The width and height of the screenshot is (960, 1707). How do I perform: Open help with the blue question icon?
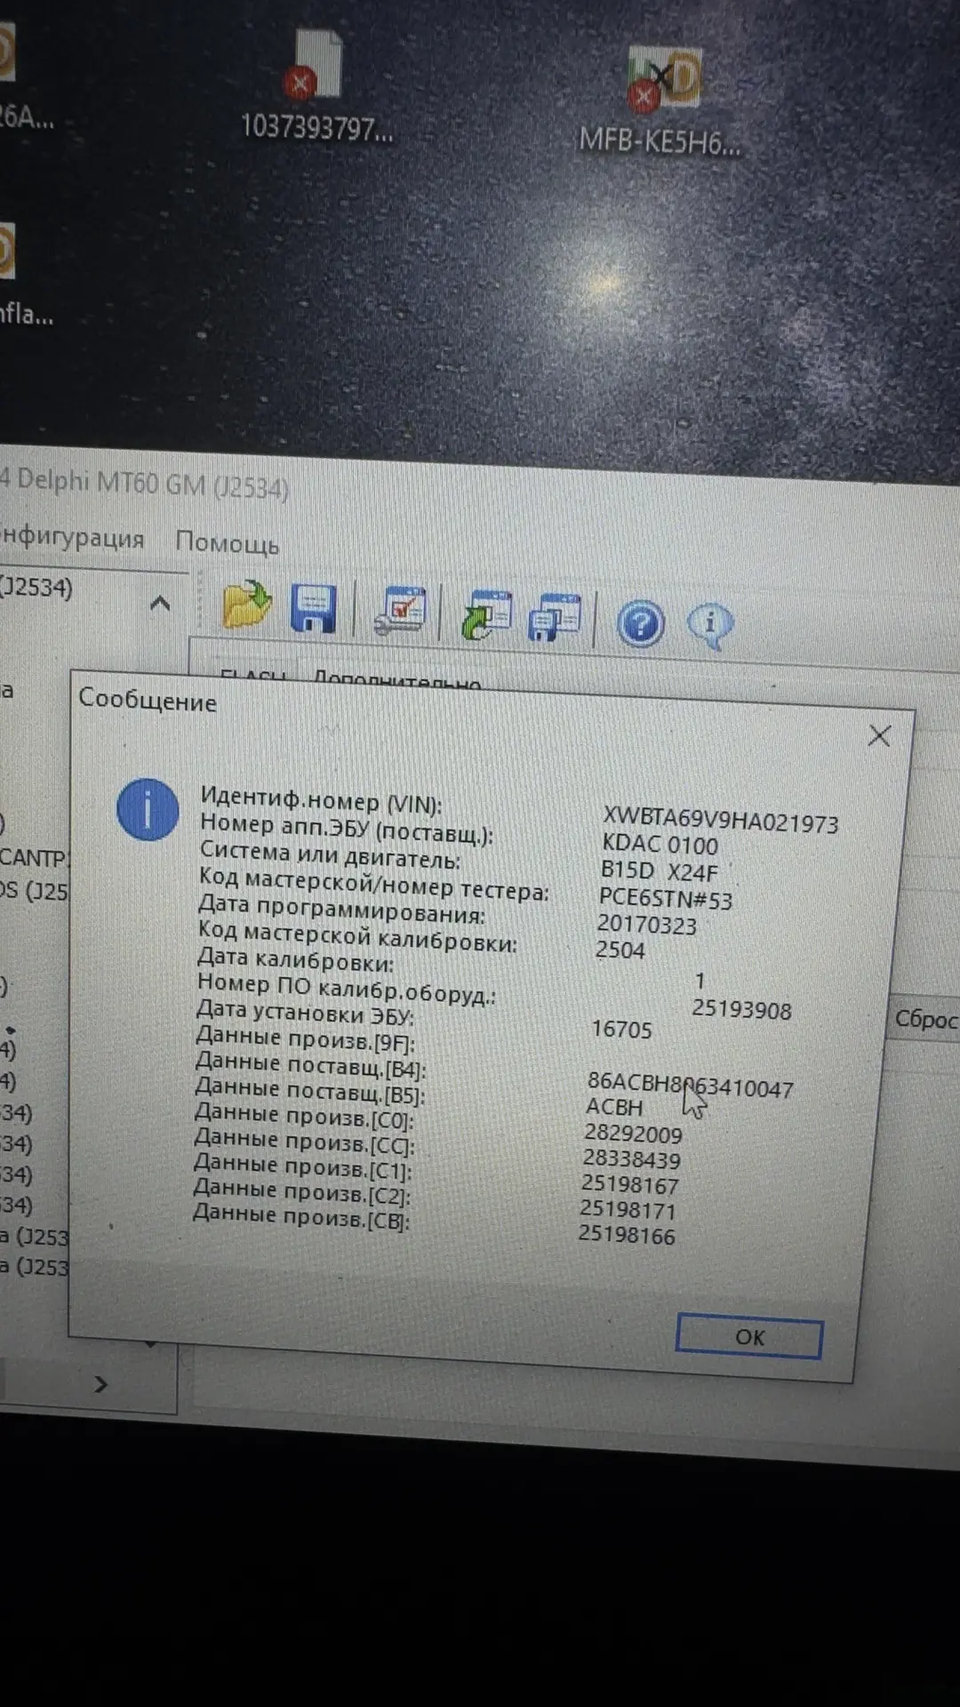point(640,624)
